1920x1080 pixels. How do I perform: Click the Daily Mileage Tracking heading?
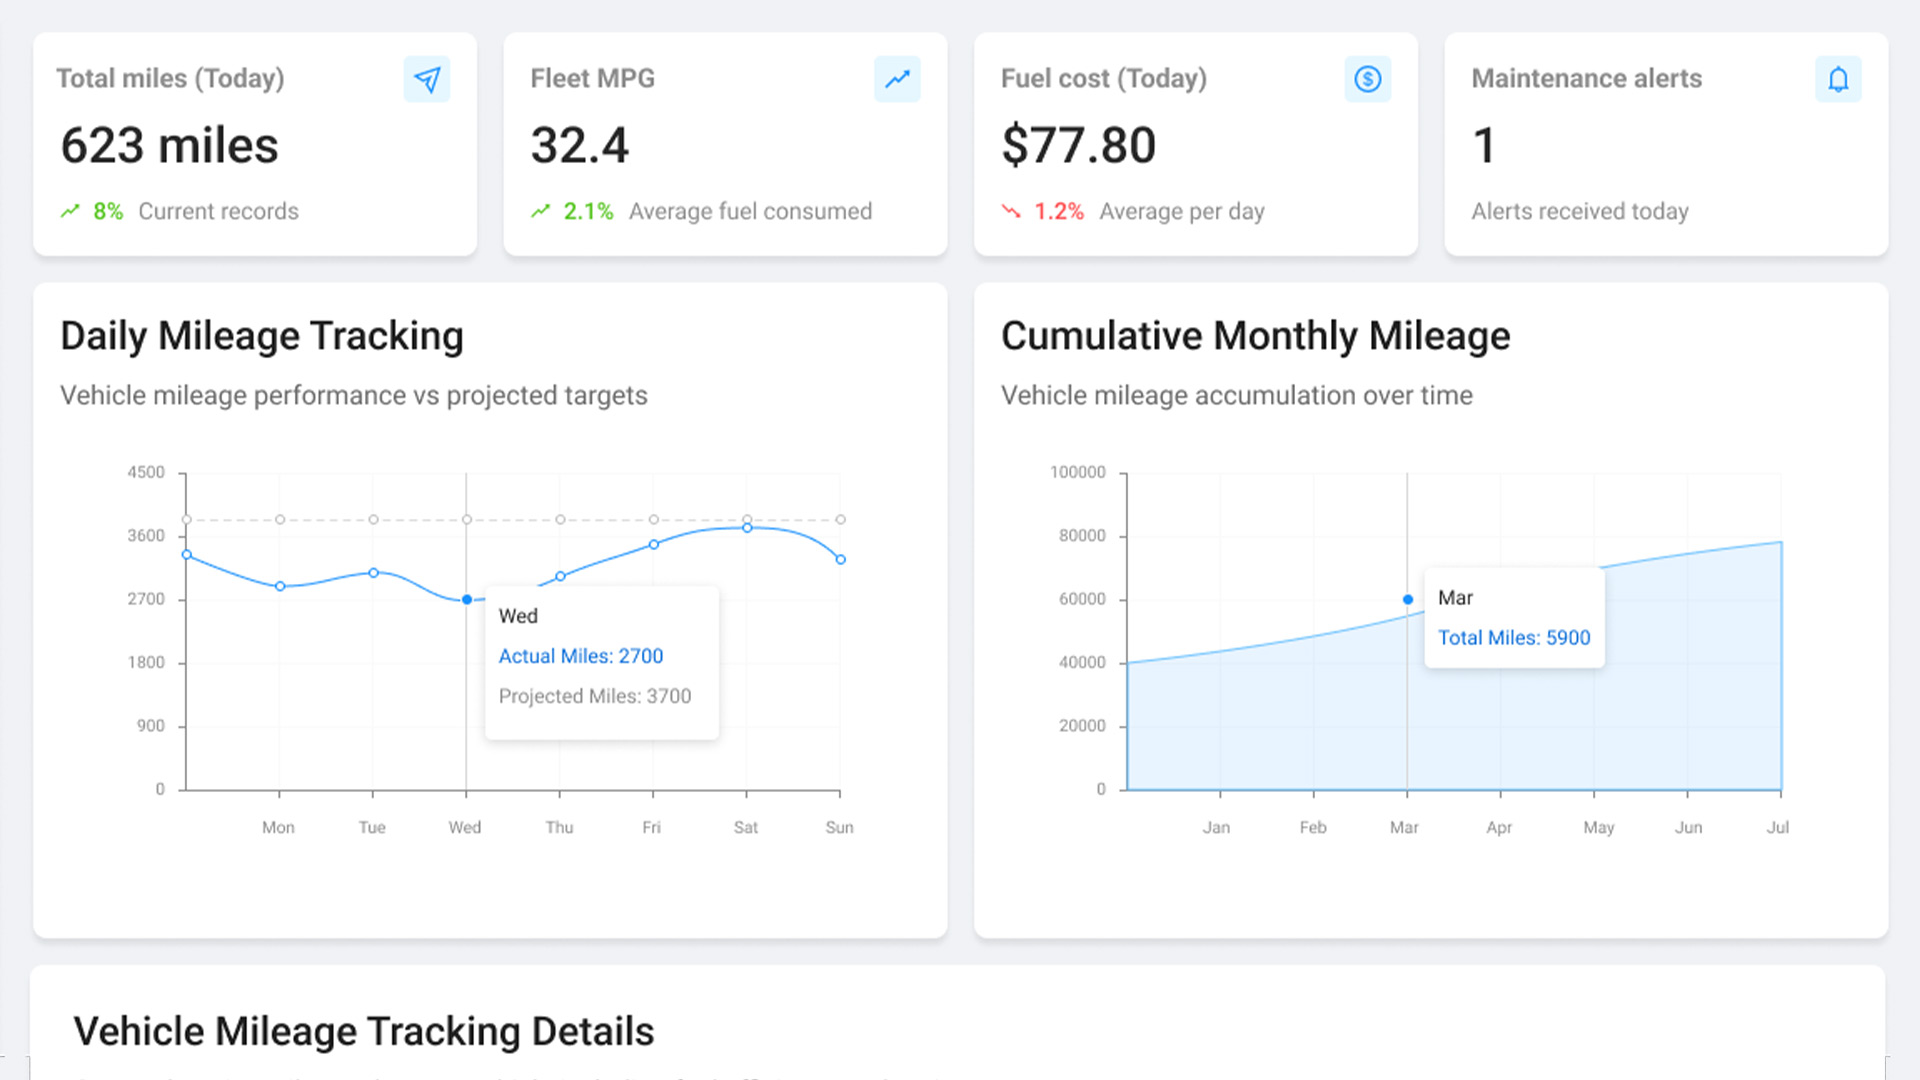click(262, 336)
